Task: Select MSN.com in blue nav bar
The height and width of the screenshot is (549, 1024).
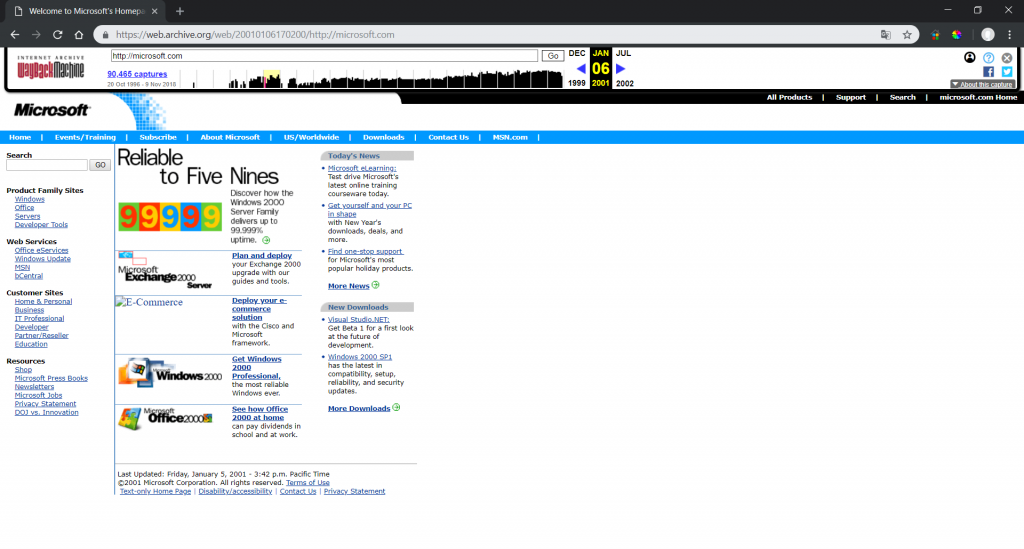Action: [x=510, y=137]
